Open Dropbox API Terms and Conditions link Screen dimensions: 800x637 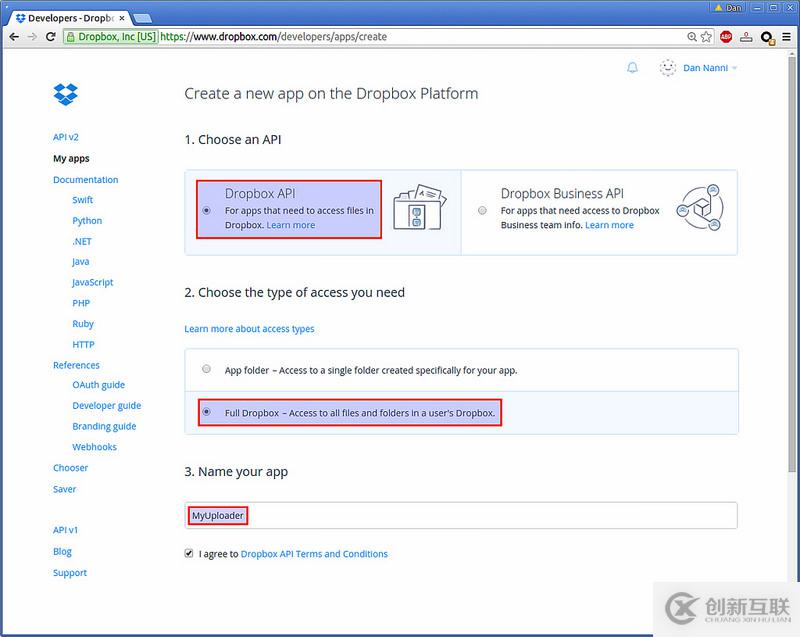314,554
